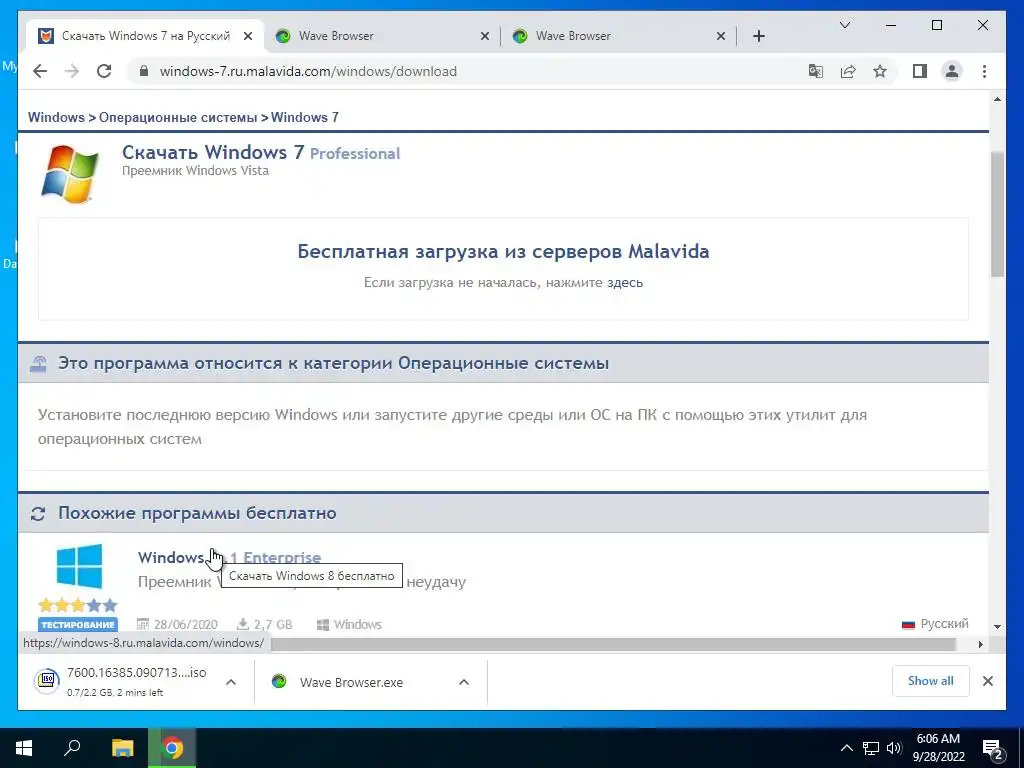
Task: Expand options for the ISO download
Action: [x=231, y=682]
